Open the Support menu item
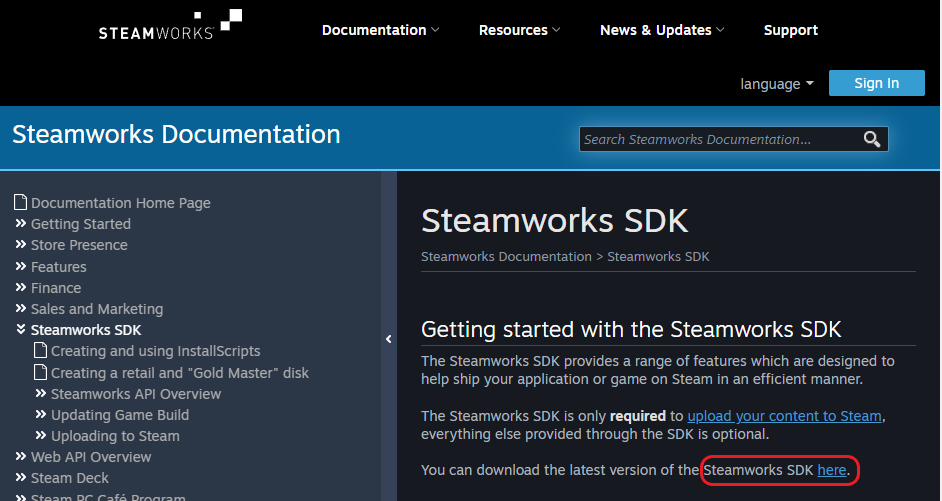Image resolution: width=942 pixels, height=501 pixels. point(791,30)
